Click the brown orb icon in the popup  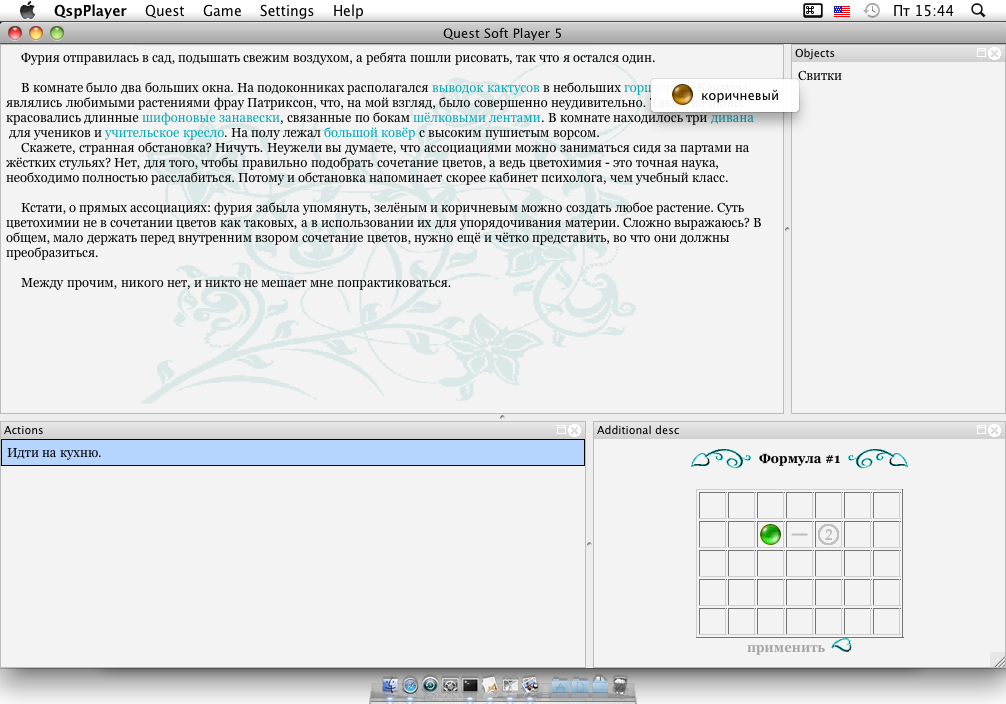coord(682,96)
